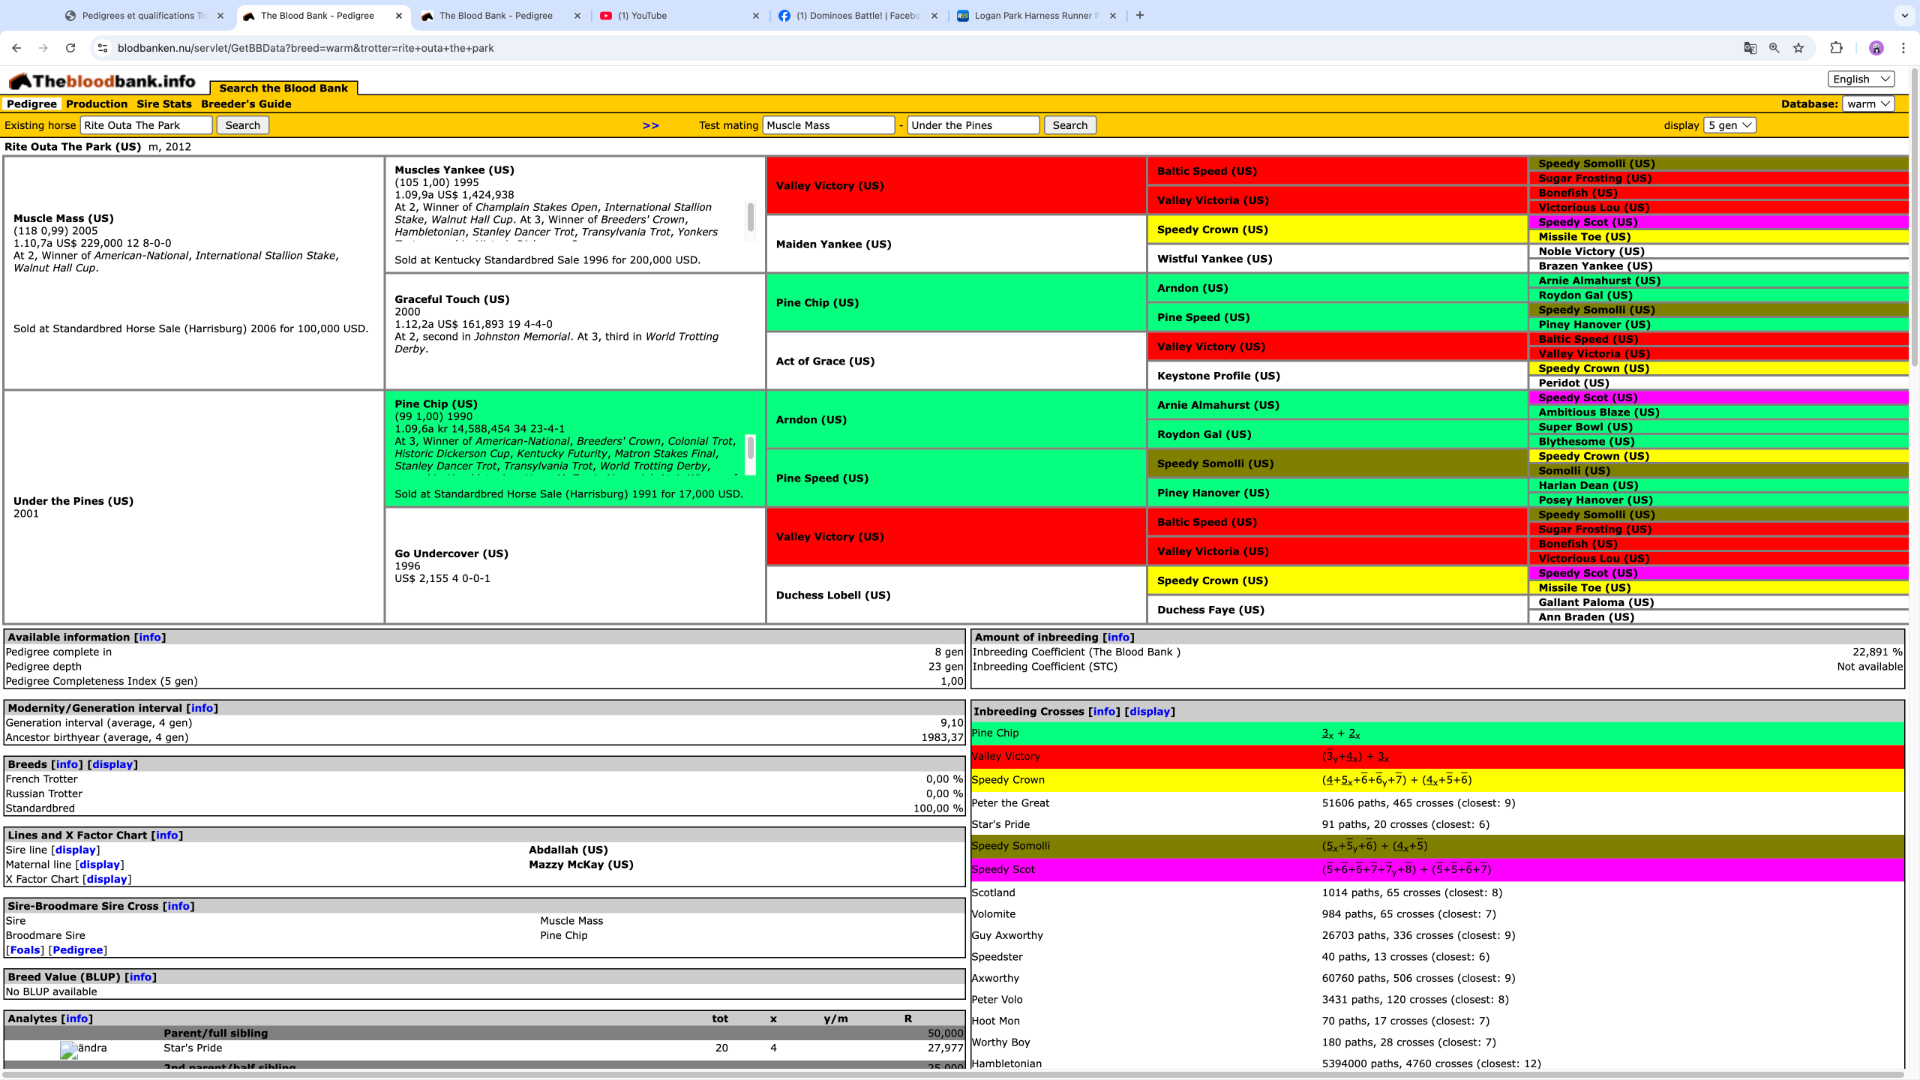The image size is (1920, 1080).
Task: Click Duchess Lobell (US) in pedigree
Action: pyautogui.click(x=833, y=595)
